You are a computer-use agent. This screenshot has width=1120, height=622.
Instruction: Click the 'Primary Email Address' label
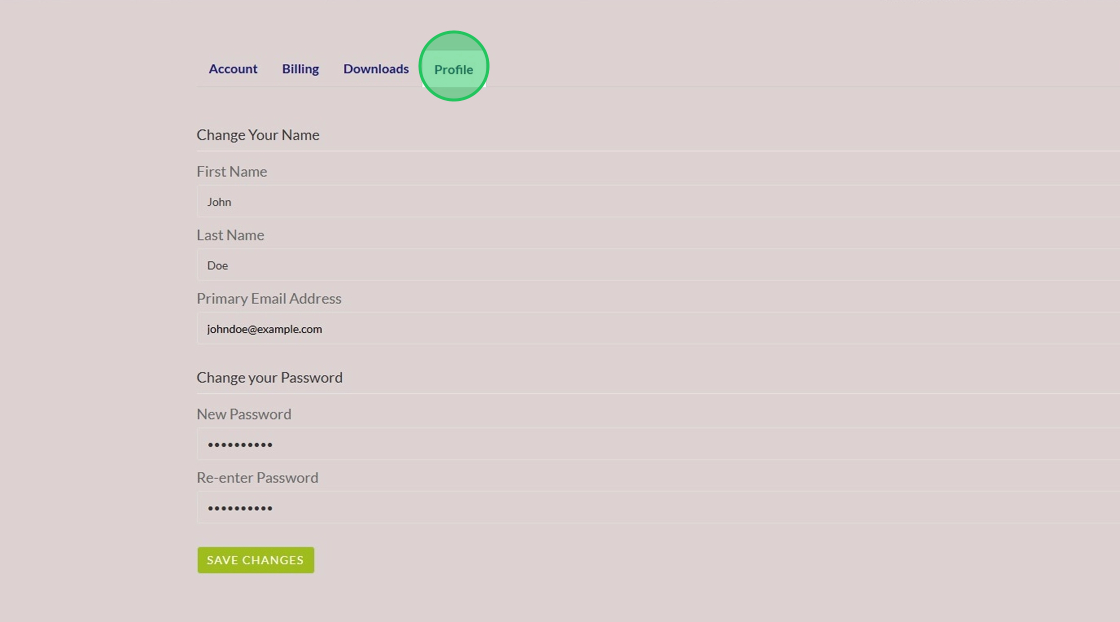coord(269,299)
